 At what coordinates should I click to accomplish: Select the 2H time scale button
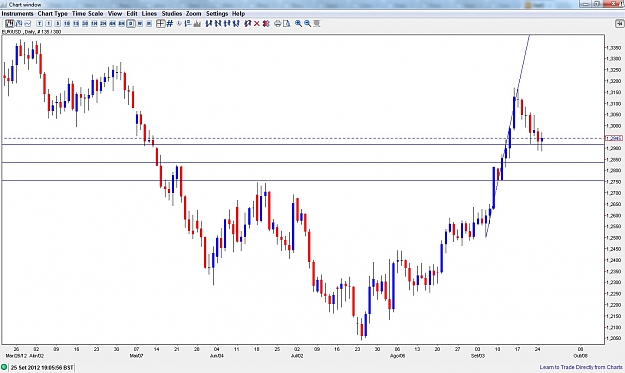(103, 24)
